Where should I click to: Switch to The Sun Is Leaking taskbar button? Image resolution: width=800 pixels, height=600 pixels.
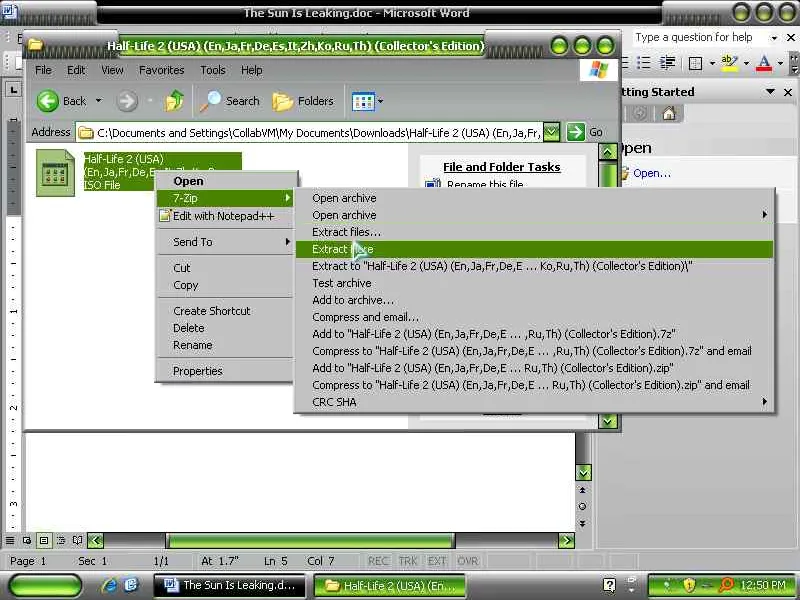coord(230,585)
